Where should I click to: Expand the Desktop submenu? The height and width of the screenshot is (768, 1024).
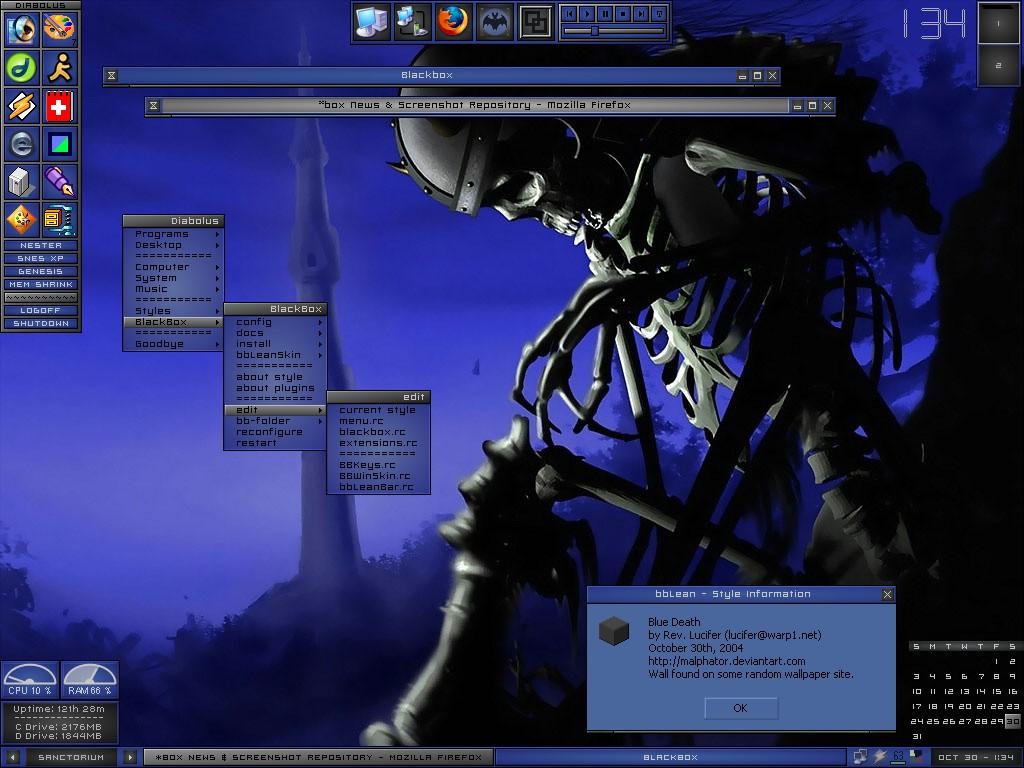point(174,245)
